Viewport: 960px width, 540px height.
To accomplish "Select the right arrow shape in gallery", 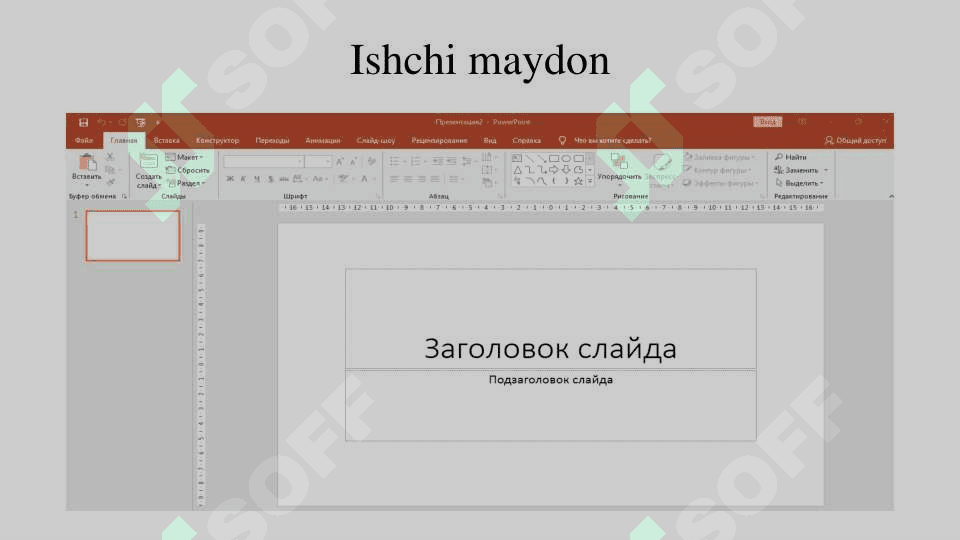I will (x=554, y=170).
